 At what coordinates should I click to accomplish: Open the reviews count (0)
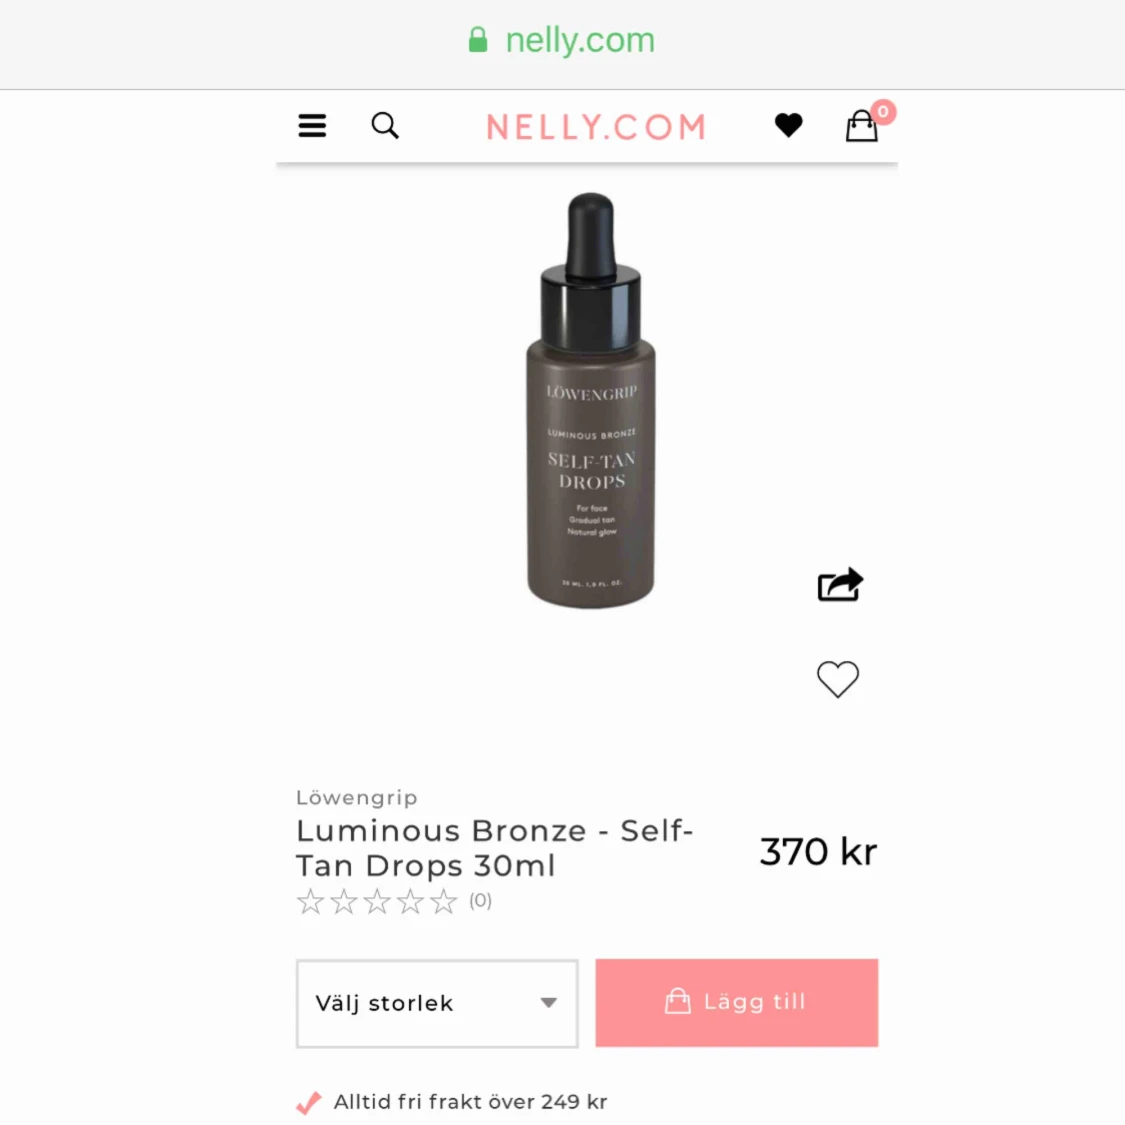click(x=480, y=900)
